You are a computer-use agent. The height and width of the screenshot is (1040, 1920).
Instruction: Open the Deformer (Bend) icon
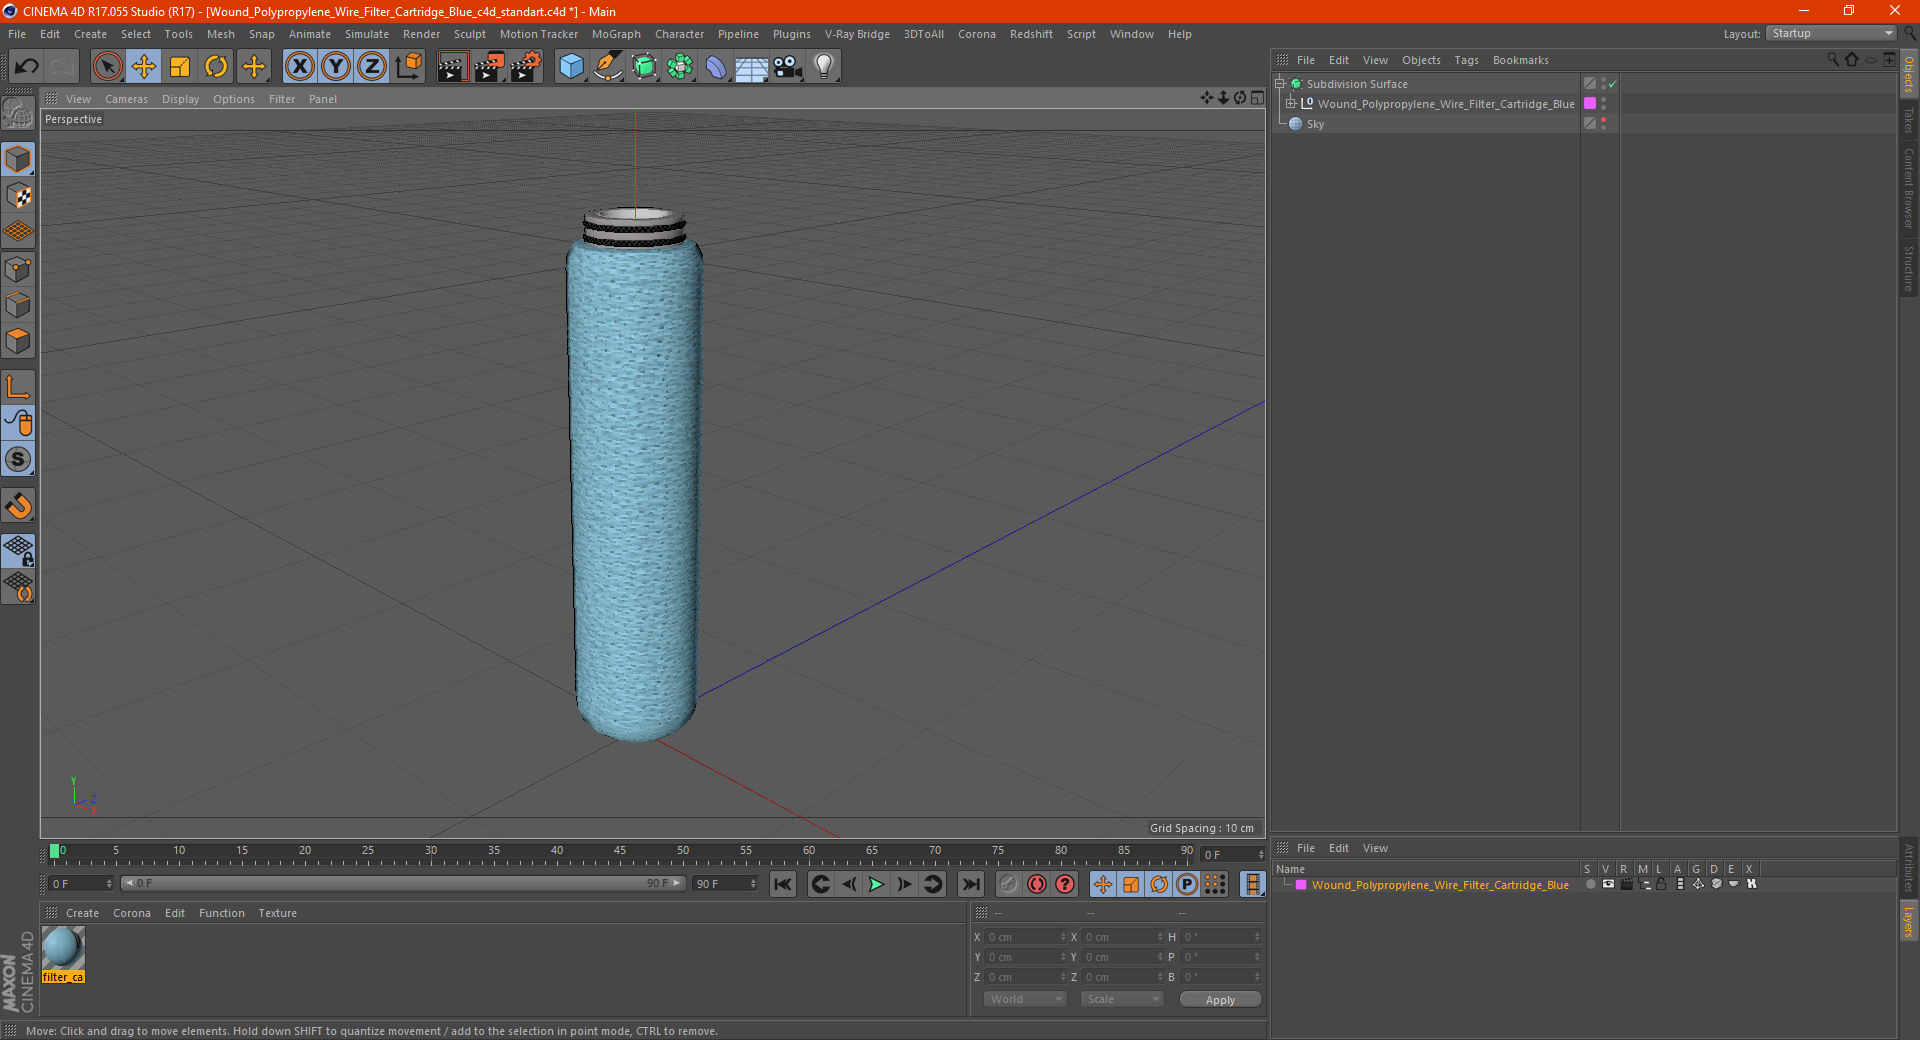pyautogui.click(x=716, y=67)
